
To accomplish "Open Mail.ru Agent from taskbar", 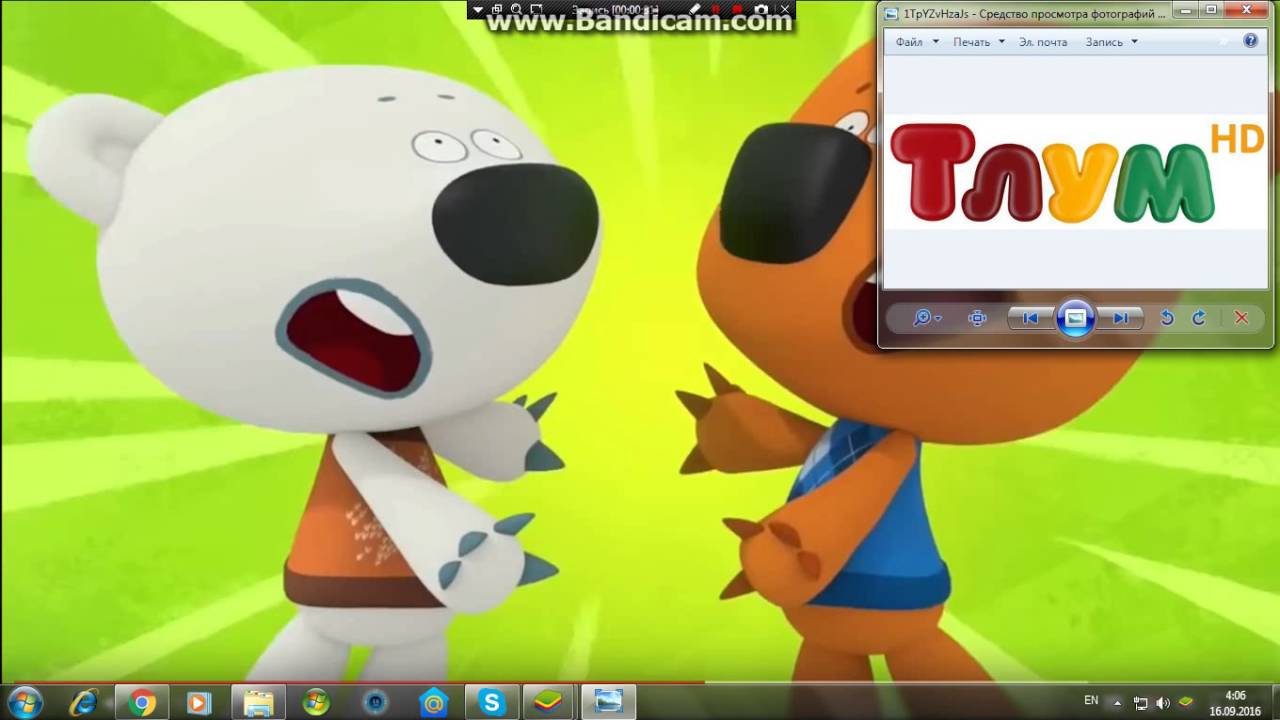I will 433,703.
